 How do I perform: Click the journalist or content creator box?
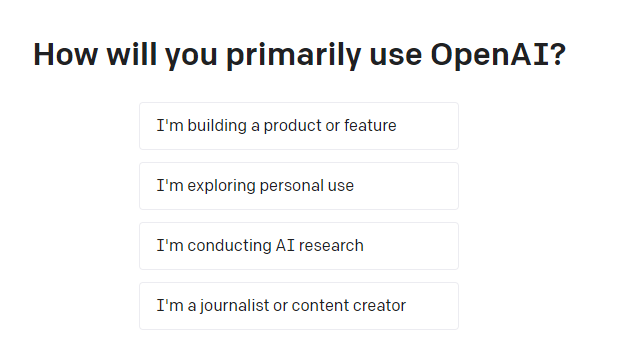pyautogui.click(x=299, y=306)
